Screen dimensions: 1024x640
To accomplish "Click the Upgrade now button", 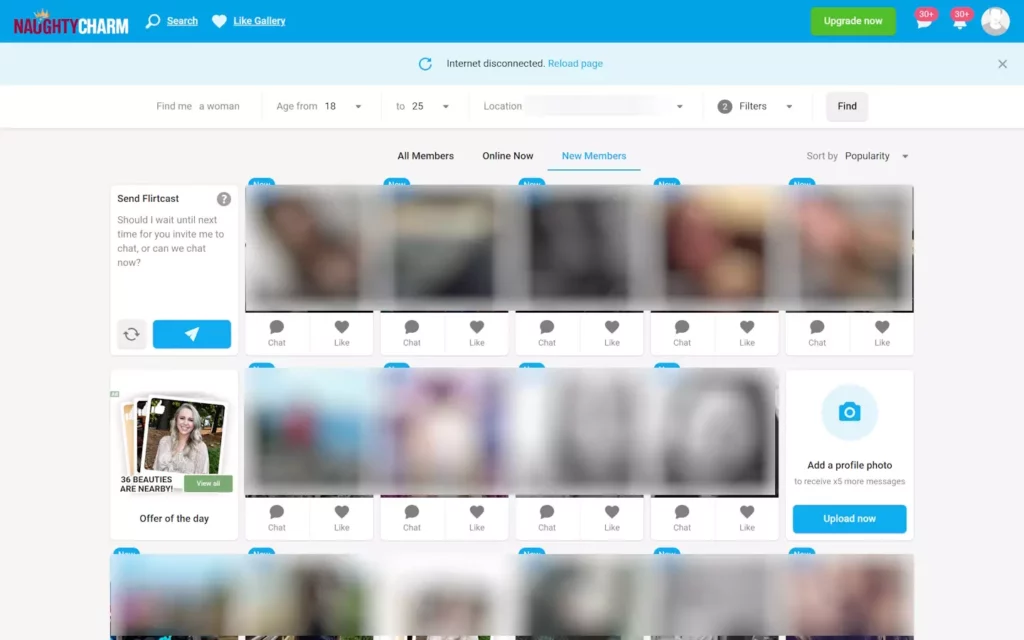I will click(853, 21).
